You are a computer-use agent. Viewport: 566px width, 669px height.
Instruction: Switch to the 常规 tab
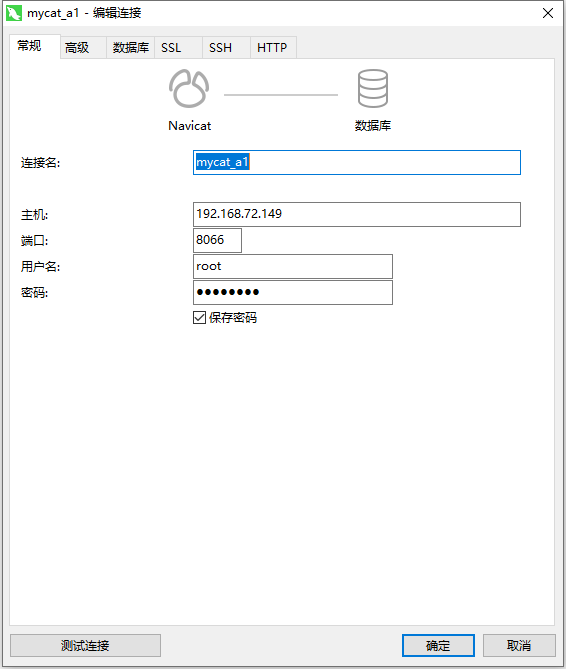[35, 46]
